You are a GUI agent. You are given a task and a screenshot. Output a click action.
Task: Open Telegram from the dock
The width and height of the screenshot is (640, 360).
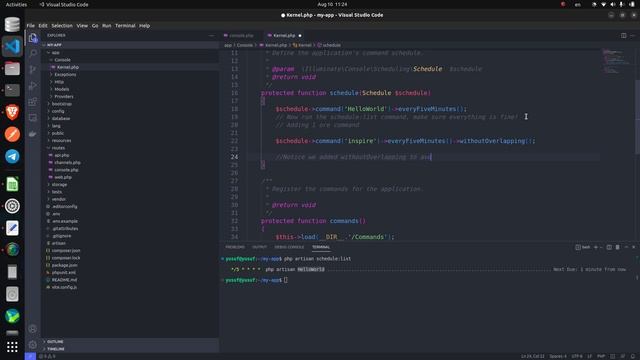point(12,156)
